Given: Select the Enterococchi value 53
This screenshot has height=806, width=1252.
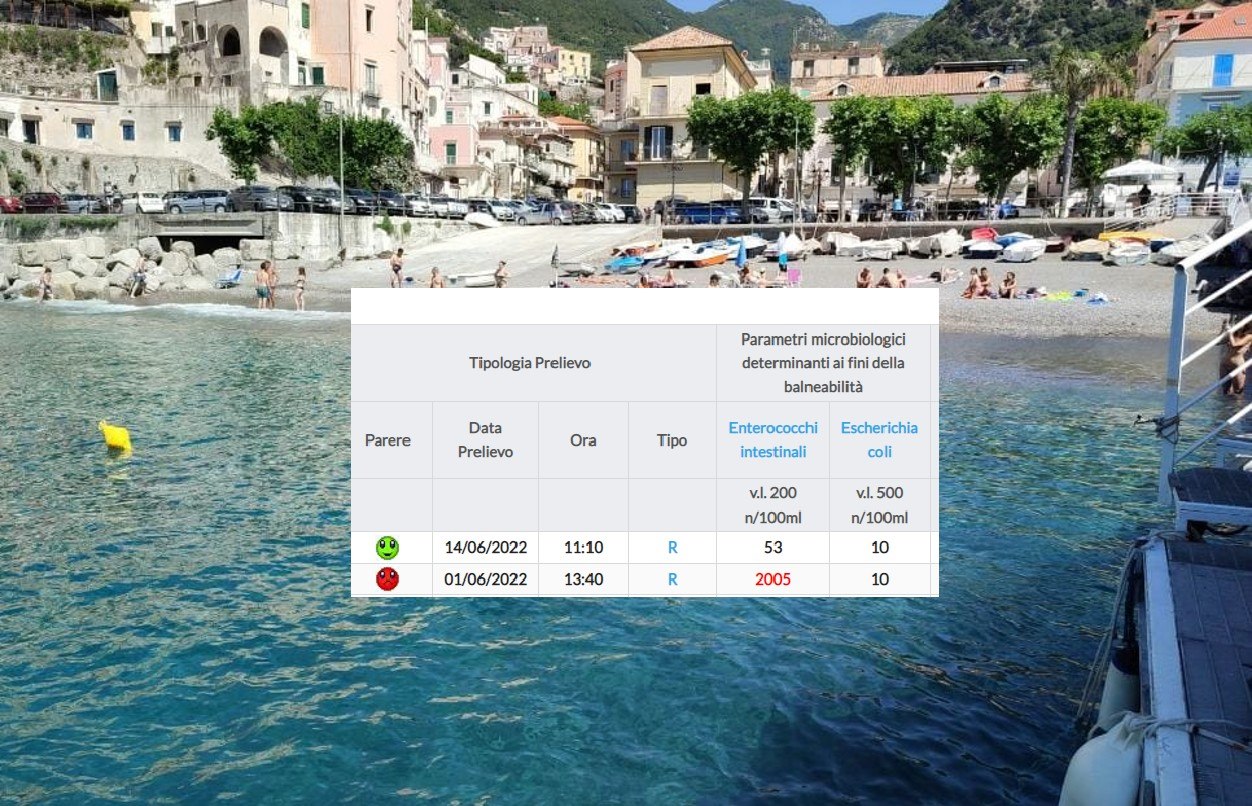Looking at the screenshot, I should pyautogui.click(x=773, y=548).
